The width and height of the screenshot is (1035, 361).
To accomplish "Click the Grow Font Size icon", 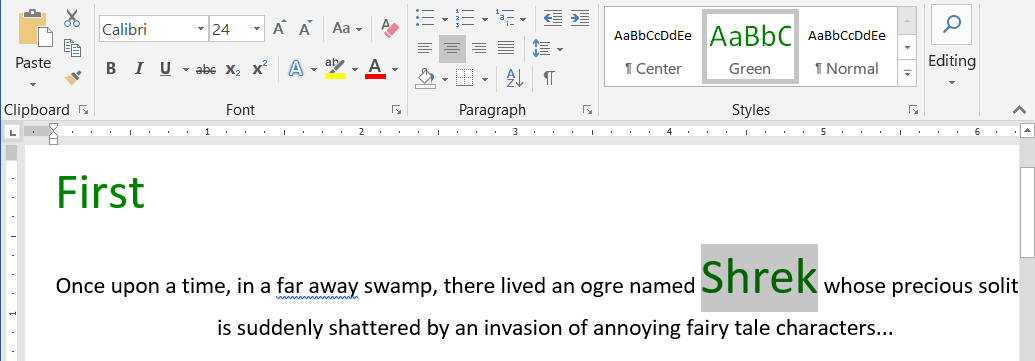I will pyautogui.click(x=279, y=29).
